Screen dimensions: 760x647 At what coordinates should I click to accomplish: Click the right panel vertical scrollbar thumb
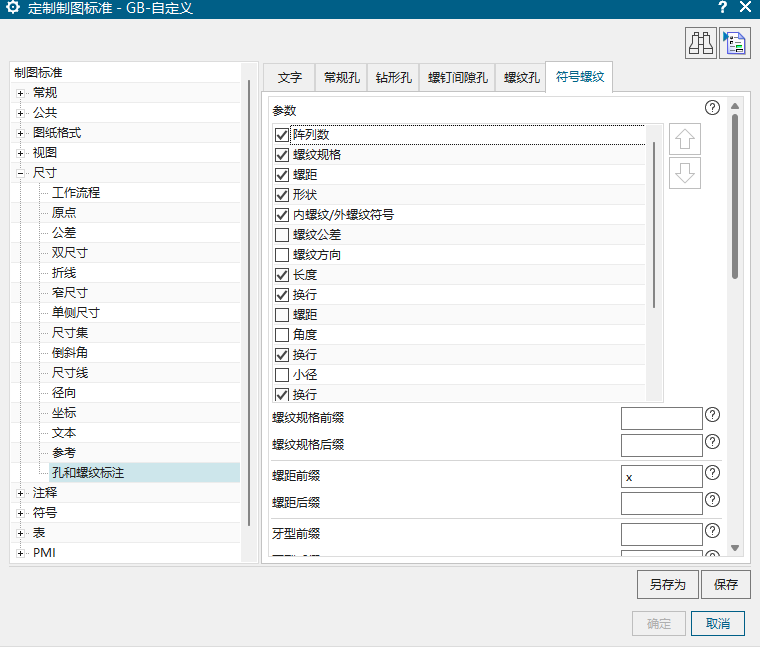[x=735, y=196]
